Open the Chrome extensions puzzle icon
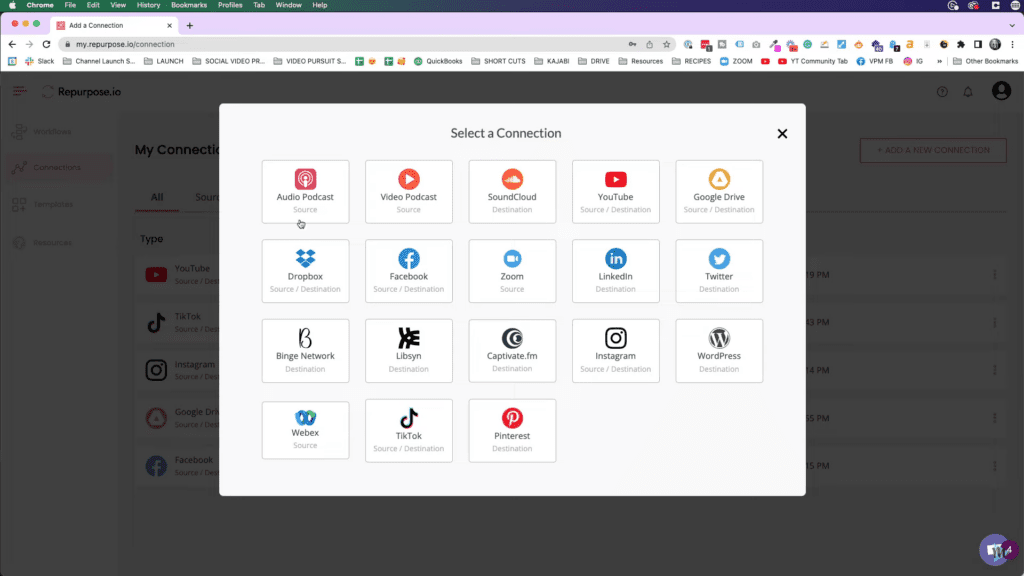 [x=961, y=44]
